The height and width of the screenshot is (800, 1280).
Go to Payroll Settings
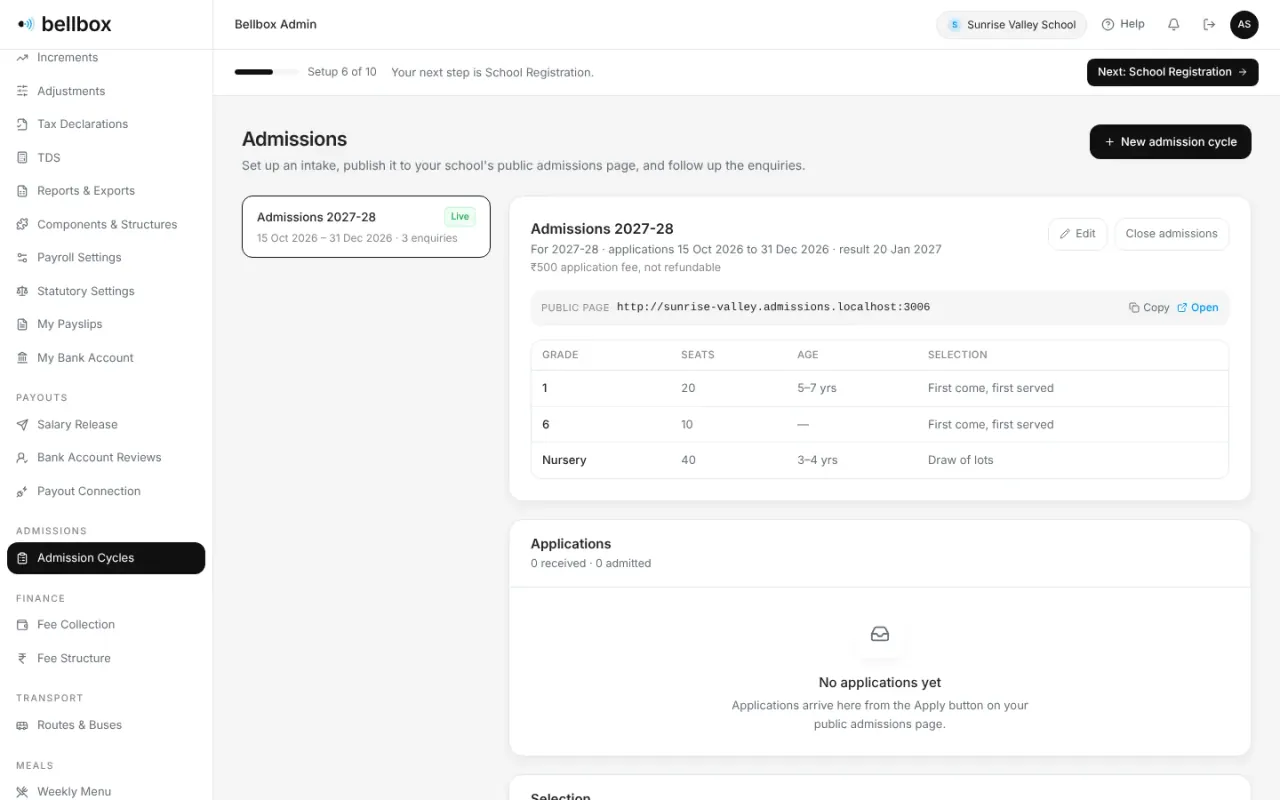pyautogui.click(x=106, y=257)
